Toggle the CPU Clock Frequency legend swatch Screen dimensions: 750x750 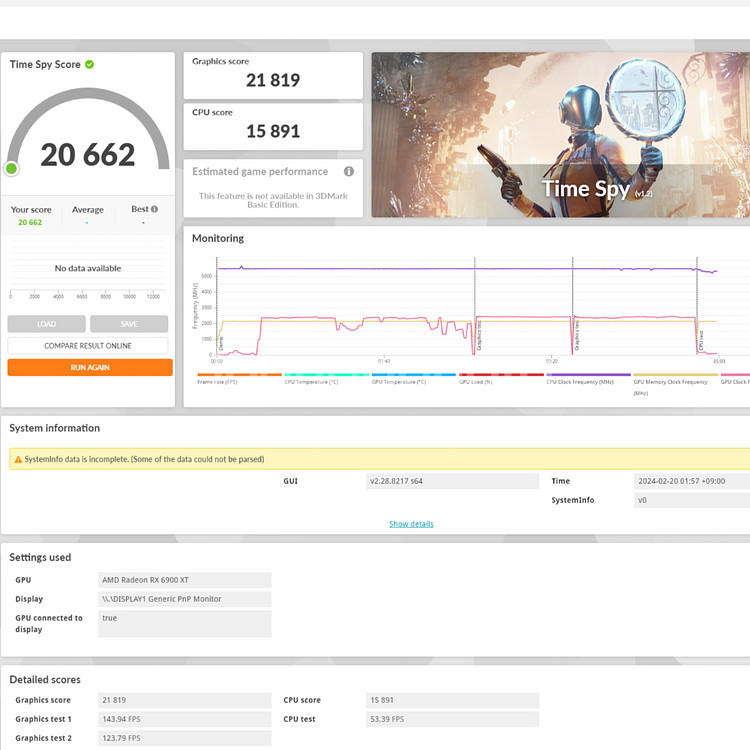pyautogui.click(x=588, y=375)
